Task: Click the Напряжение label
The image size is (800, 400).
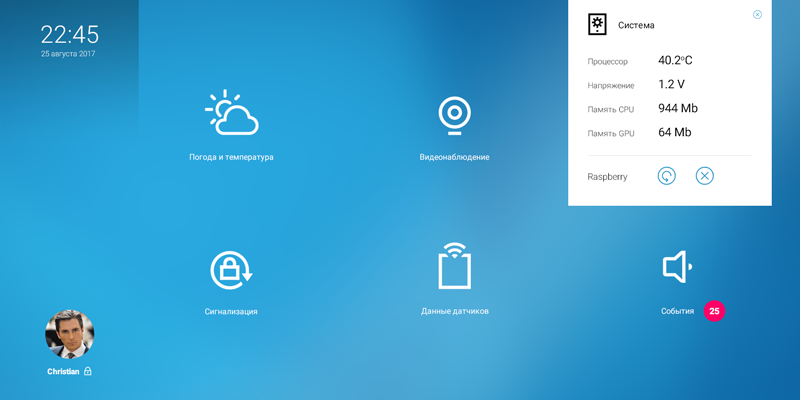Action: tap(611, 86)
